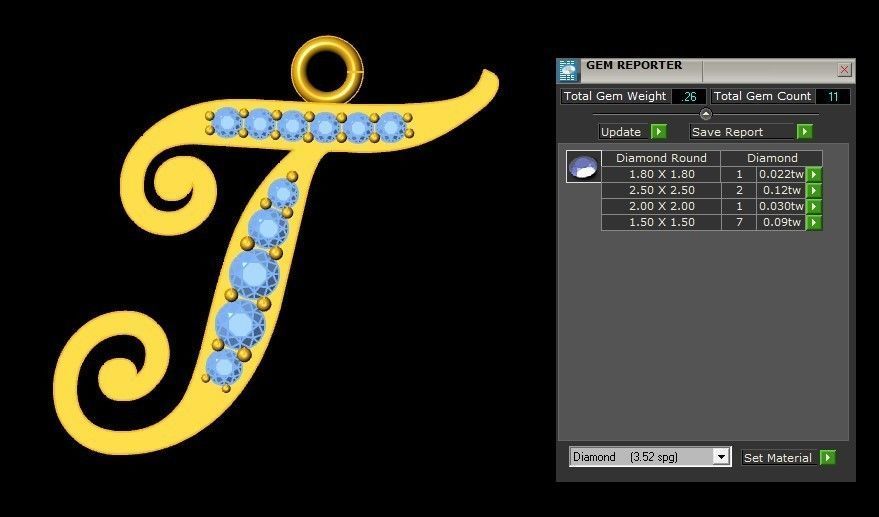Click the 0.12tw weight cell

click(781, 191)
